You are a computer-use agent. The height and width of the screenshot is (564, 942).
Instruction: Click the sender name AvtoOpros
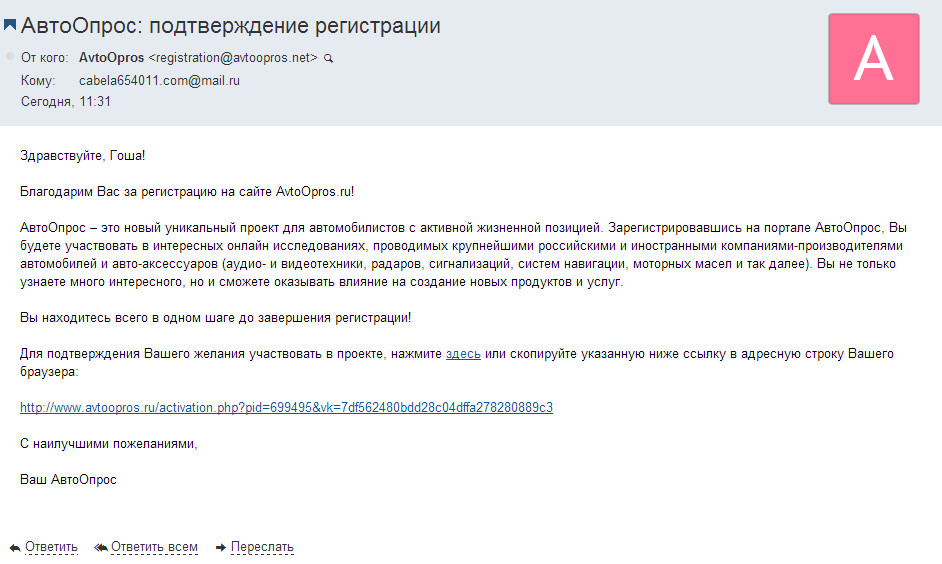pos(111,58)
